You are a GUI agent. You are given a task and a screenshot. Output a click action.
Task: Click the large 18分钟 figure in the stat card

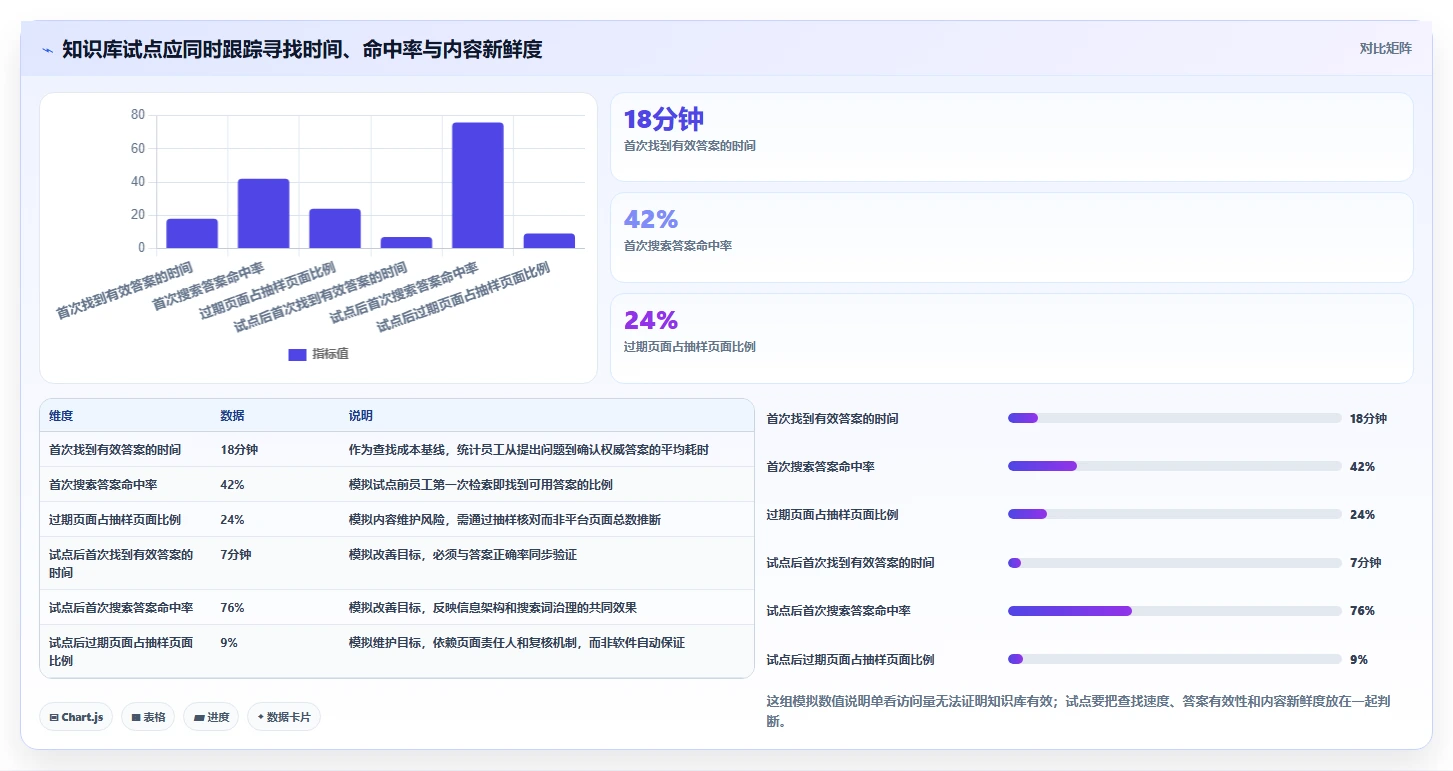click(664, 119)
